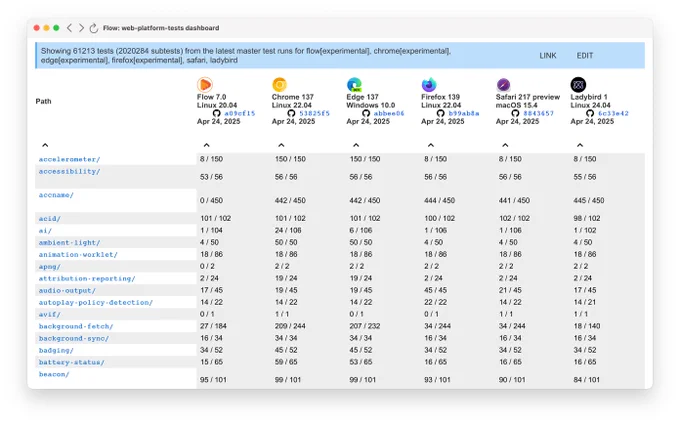Sort by Firefox 139 column caret
Screen dimensions: 680x425
coord(431,145)
